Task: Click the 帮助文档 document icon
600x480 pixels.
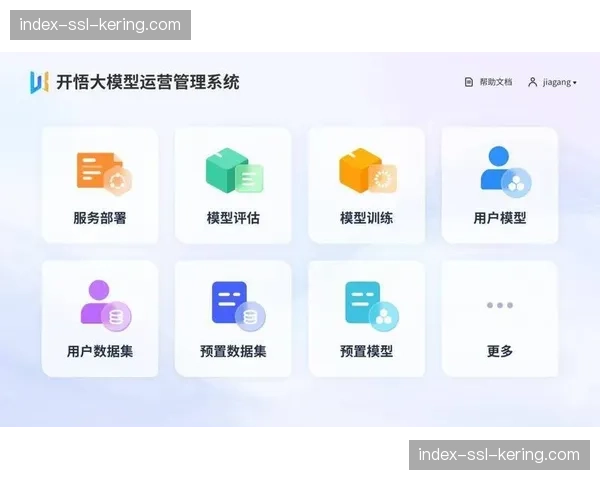Action: coord(469,82)
